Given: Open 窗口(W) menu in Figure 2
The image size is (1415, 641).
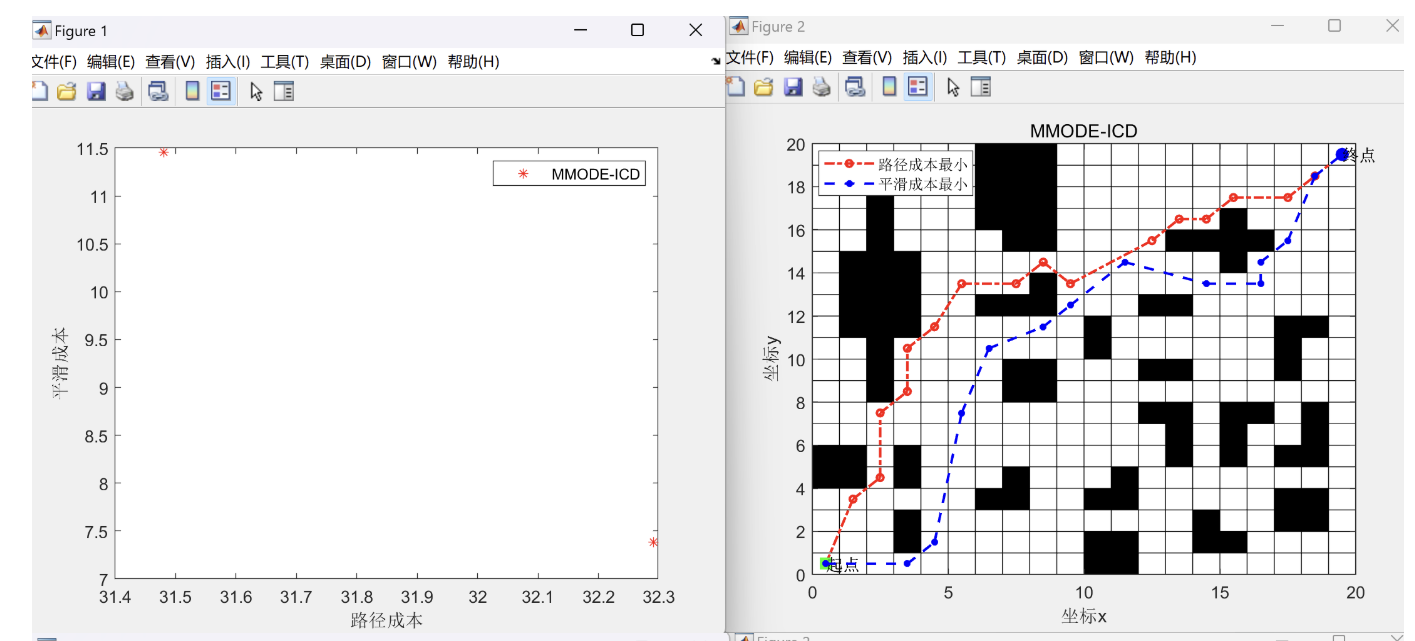Looking at the screenshot, I should pyautogui.click(x=1107, y=57).
